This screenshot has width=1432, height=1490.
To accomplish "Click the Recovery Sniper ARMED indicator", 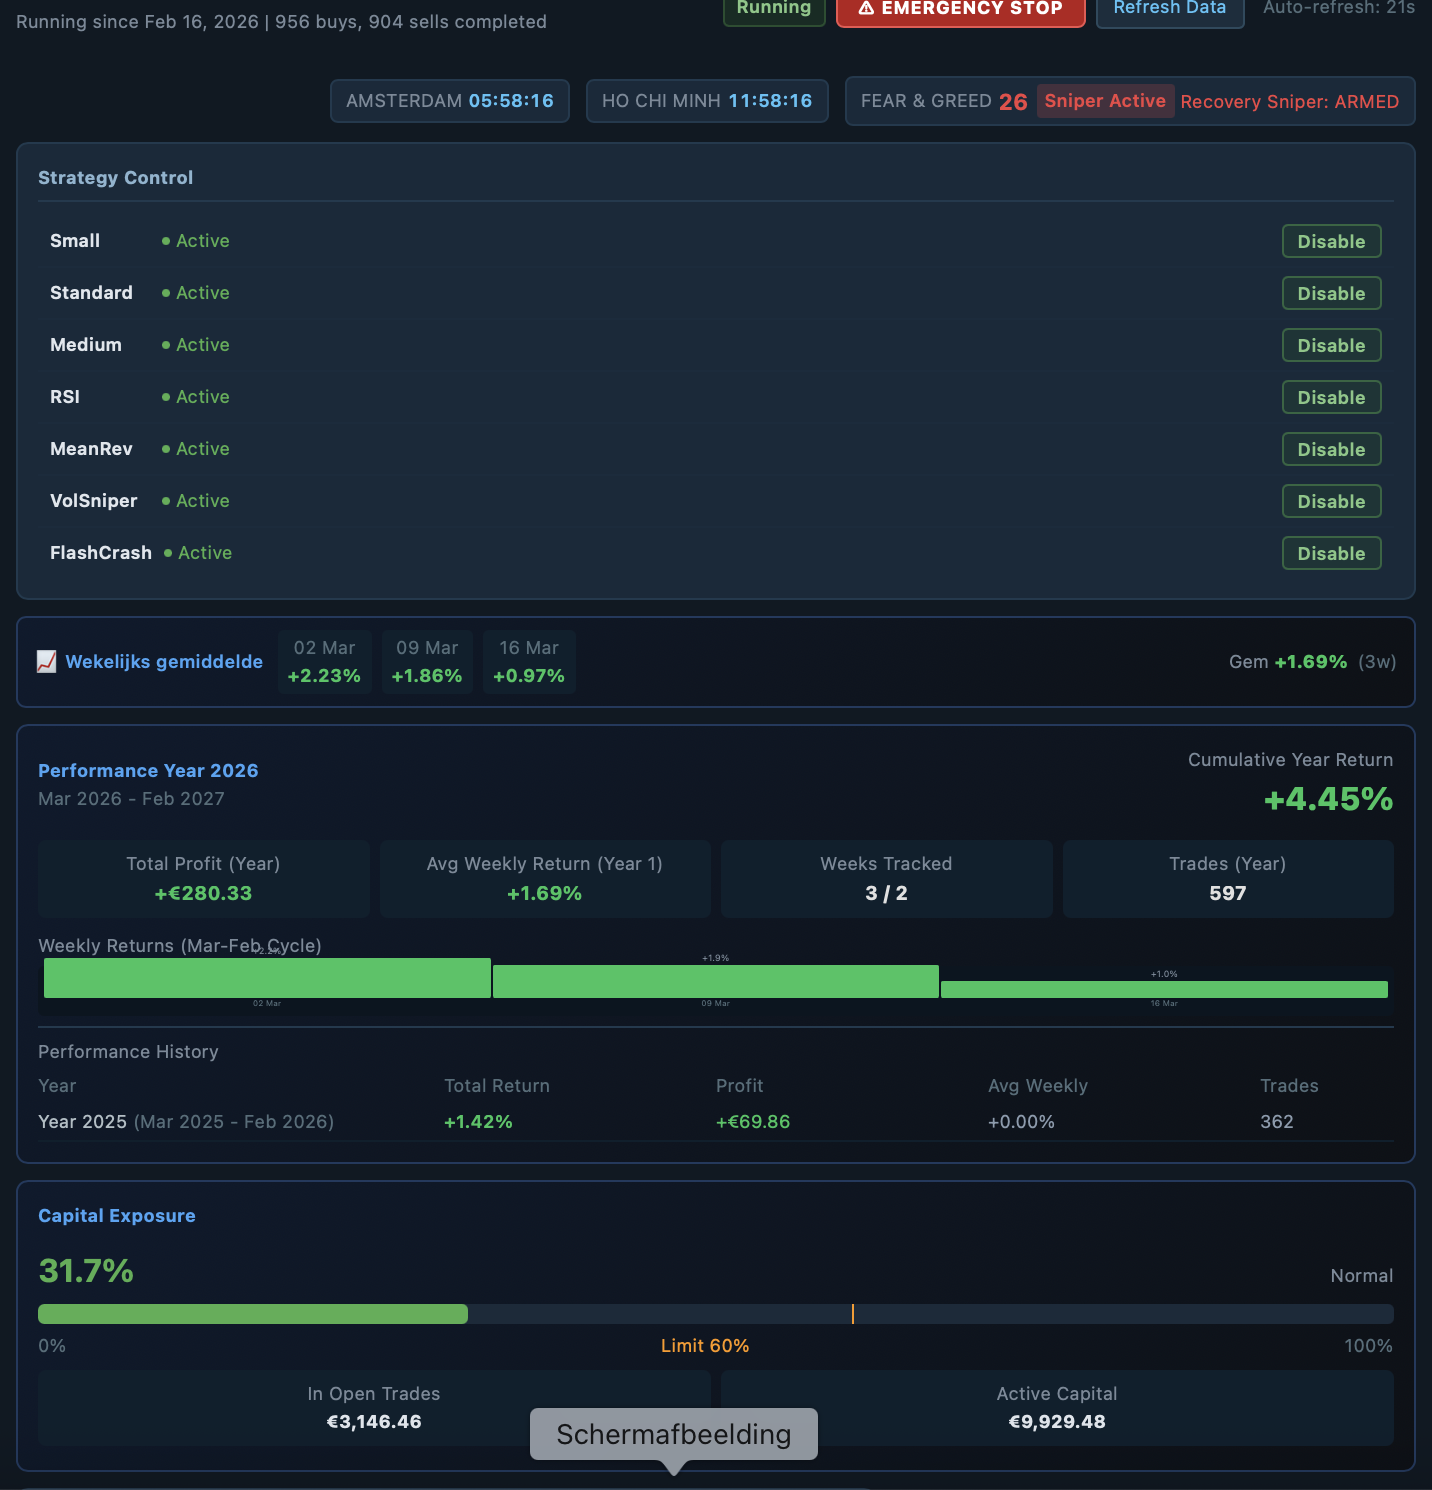I will 1290,101.
